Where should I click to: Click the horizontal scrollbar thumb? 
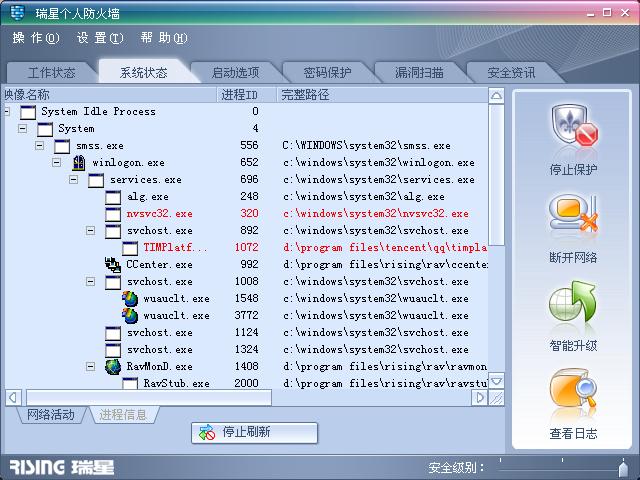tap(149, 397)
